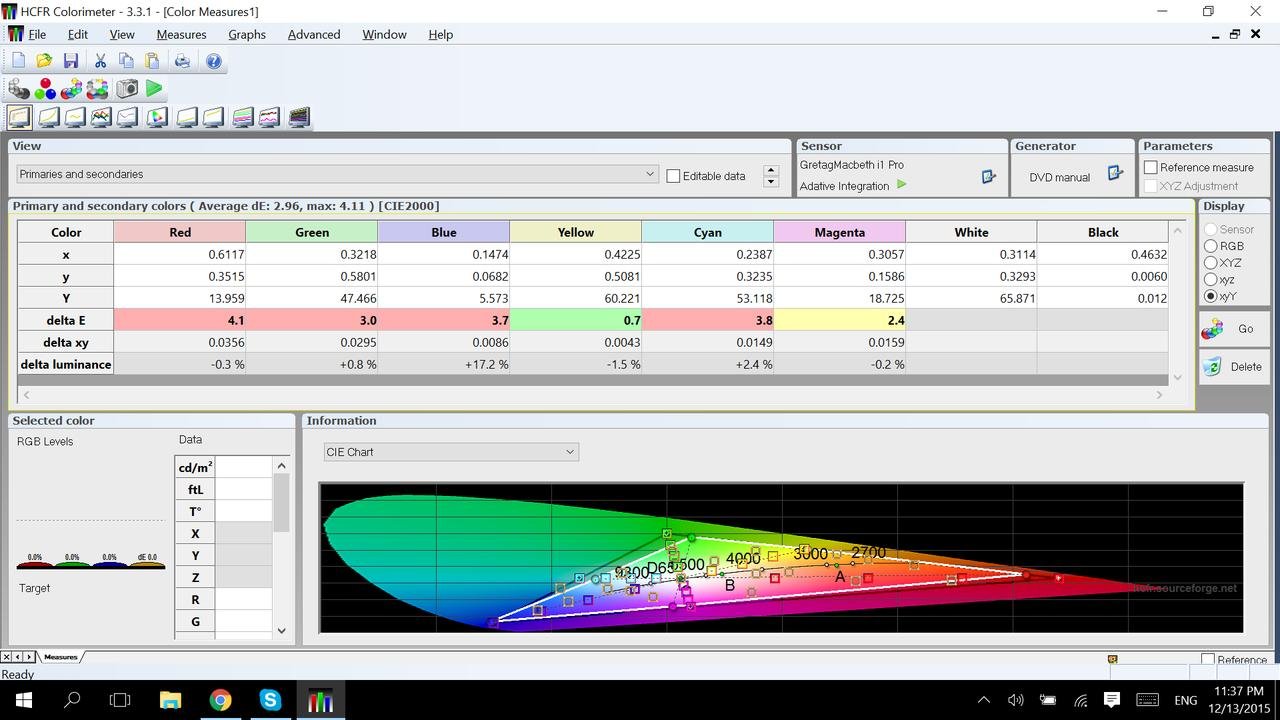1280x720 pixels.
Task: Click the RGB primaries measurement icon
Action: point(45,89)
